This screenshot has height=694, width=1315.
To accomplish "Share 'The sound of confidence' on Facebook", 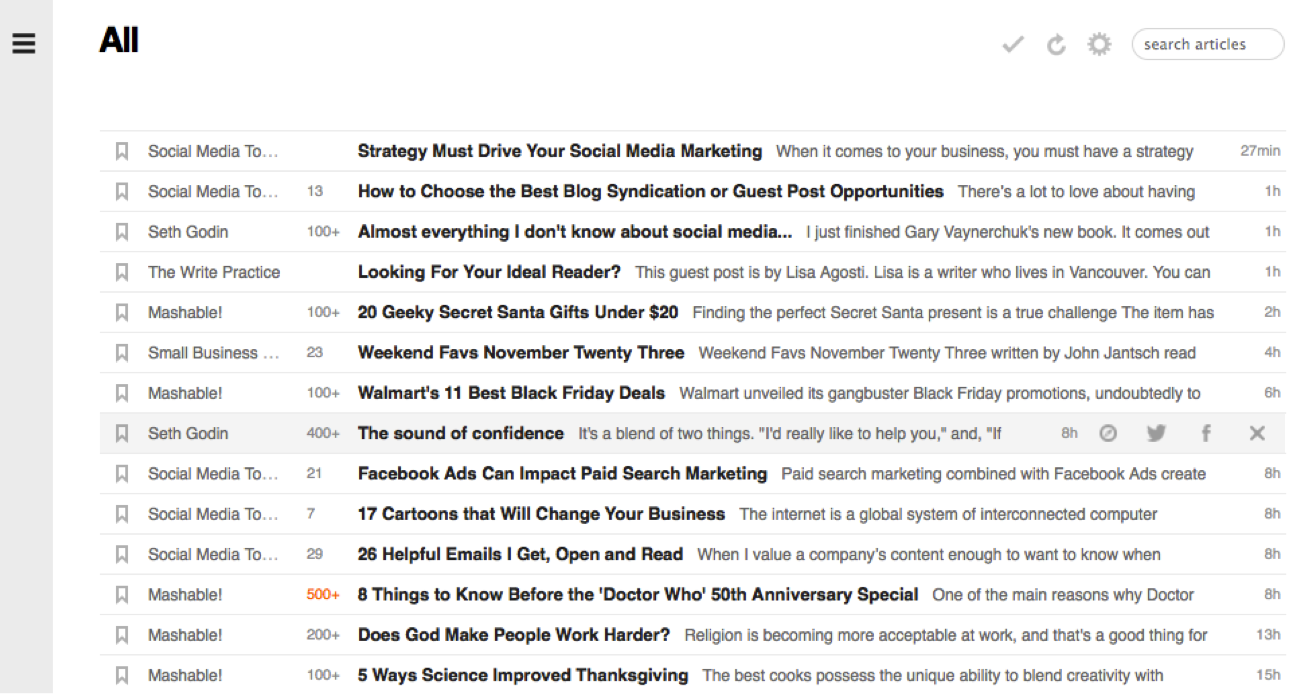I will coord(1206,433).
